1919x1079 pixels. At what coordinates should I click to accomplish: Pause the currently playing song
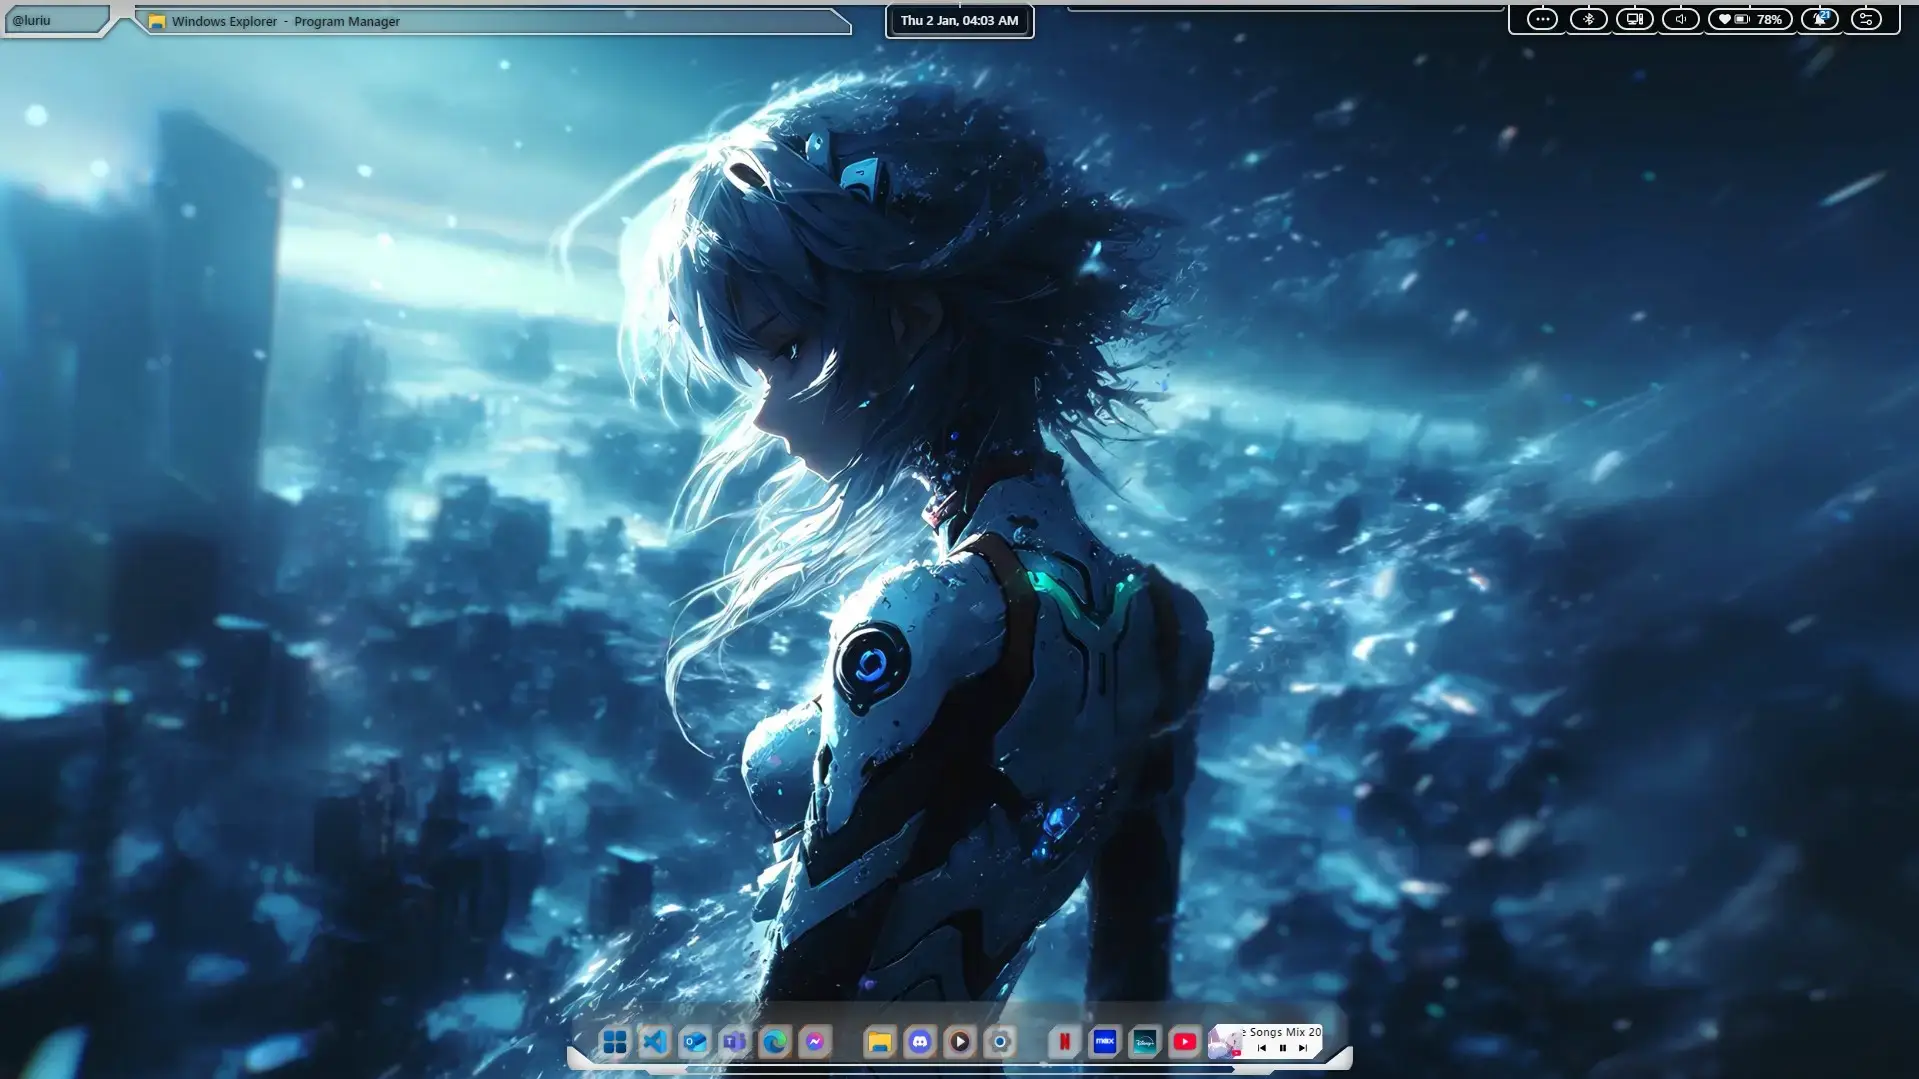pyautogui.click(x=1283, y=1048)
